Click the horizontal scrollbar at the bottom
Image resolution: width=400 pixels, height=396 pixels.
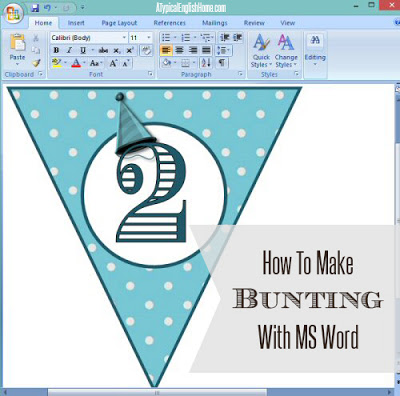(196, 392)
